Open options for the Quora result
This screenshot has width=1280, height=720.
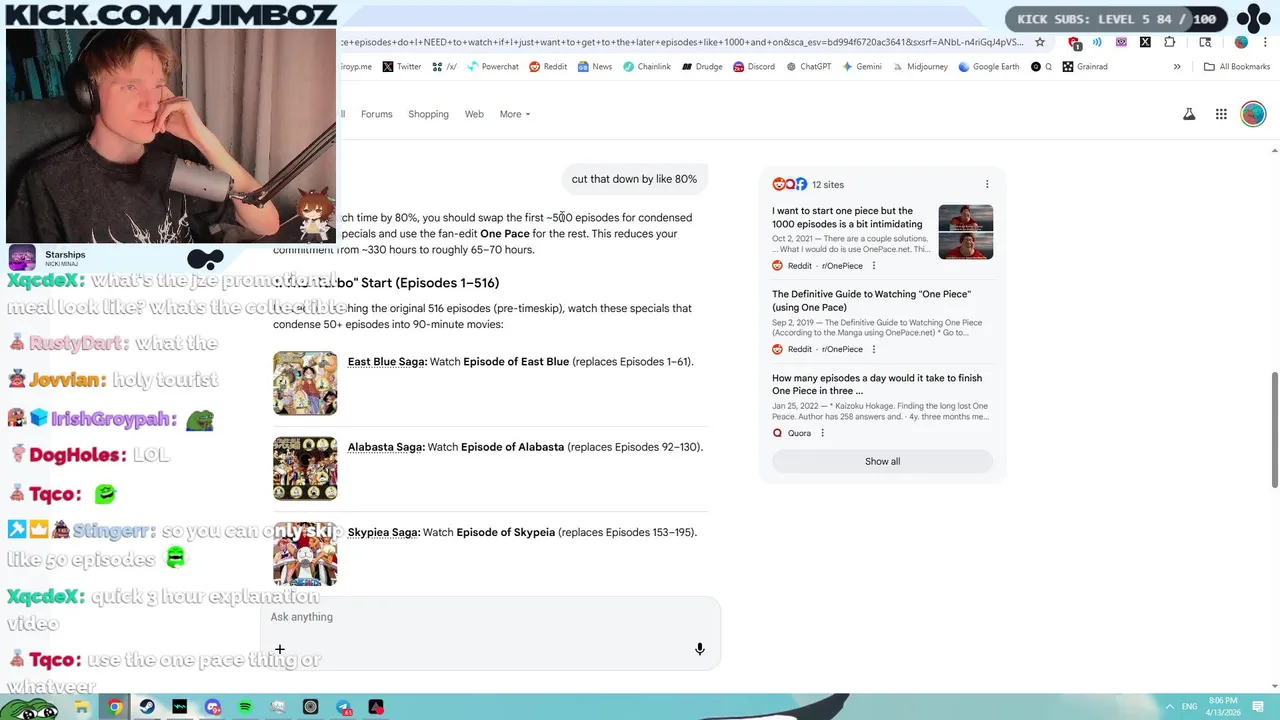pyautogui.click(x=822, y=433)
